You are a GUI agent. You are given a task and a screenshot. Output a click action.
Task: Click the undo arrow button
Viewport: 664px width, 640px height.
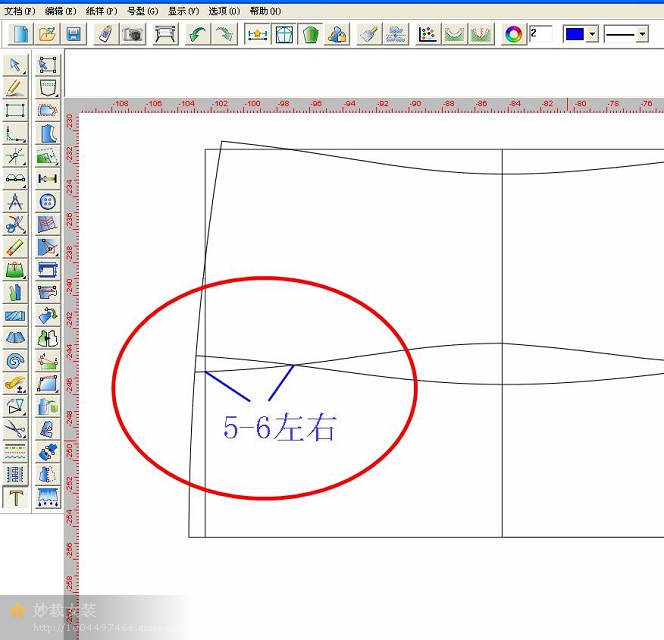click(x=198, y=34)
